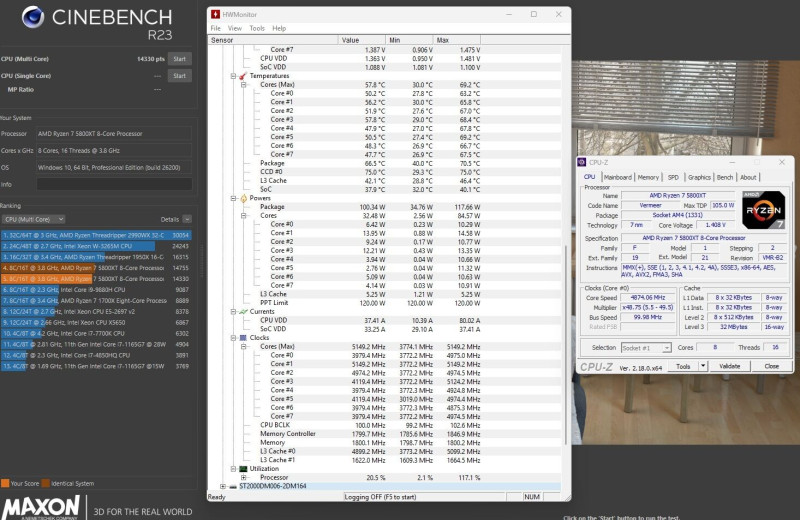Select ranking row Threadripper 2990WX 30054
800x520 pixels.
(96, 235)
